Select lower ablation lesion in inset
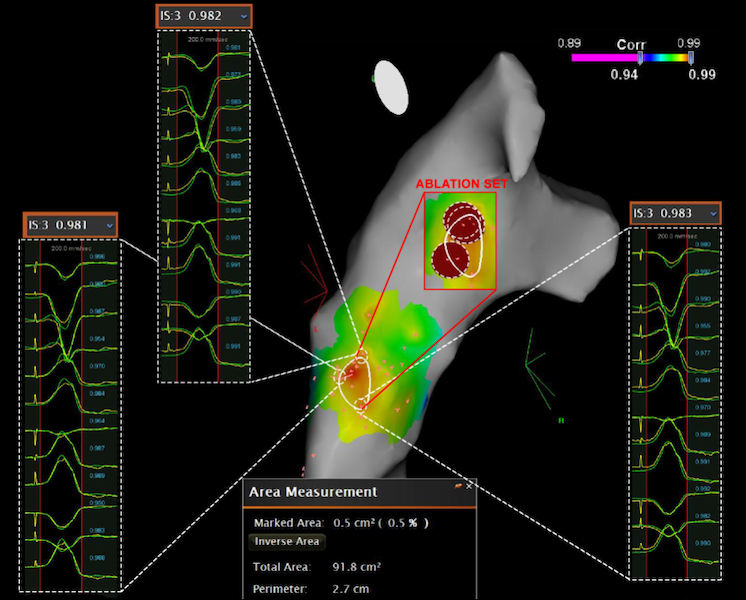This screenshot has height=600, width=746. coord(454,260)
